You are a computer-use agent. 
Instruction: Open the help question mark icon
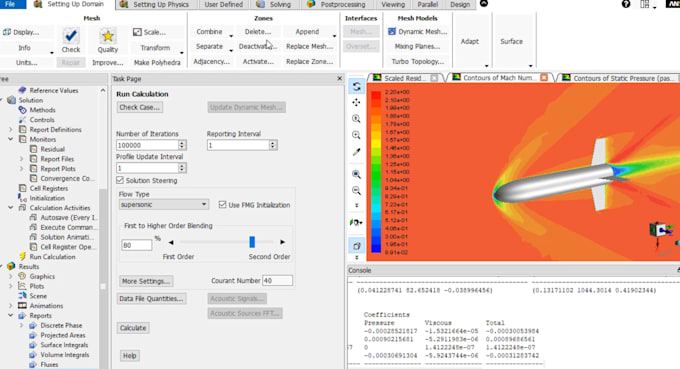[626, 4]
